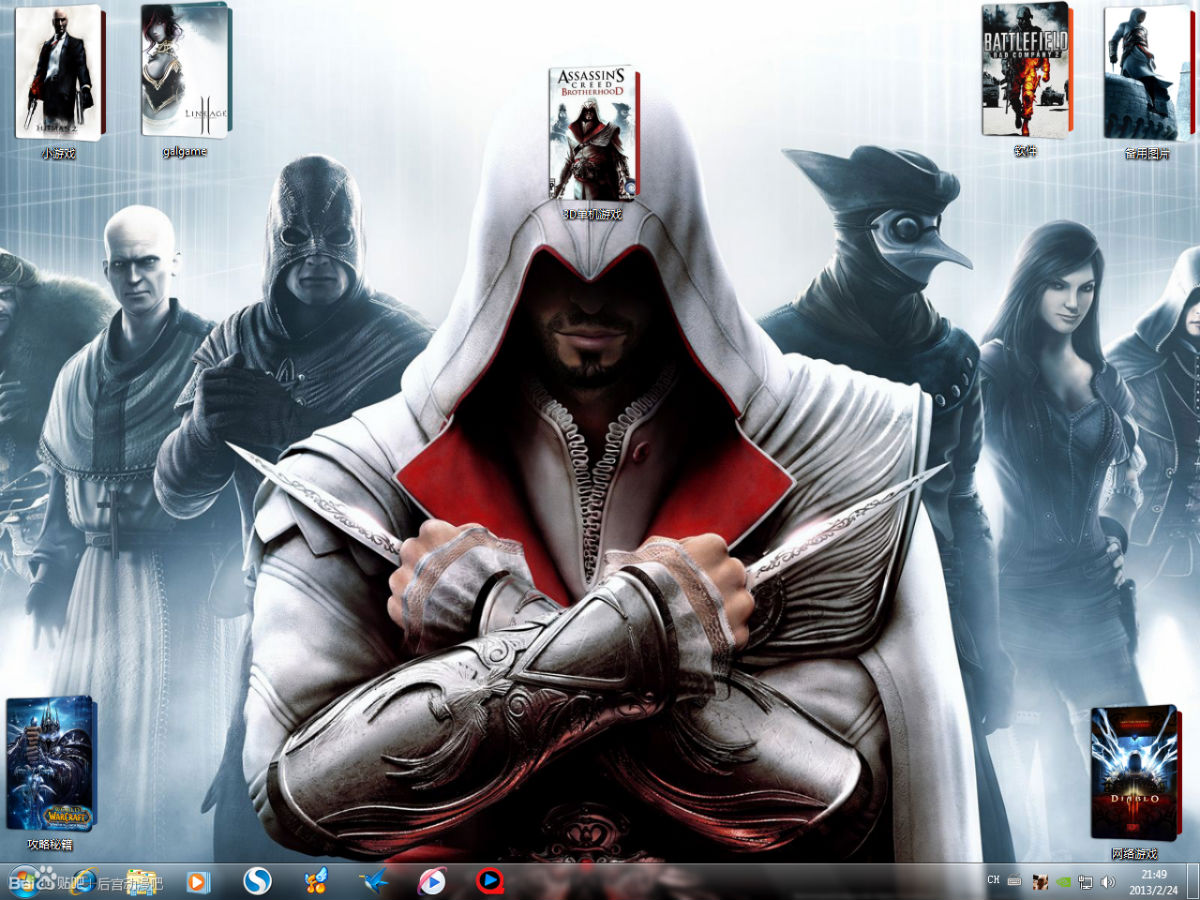Click the Show Desktop strip beside the clock
Viewport: 1200px width, 900px height.
(x=1192, y=882)
